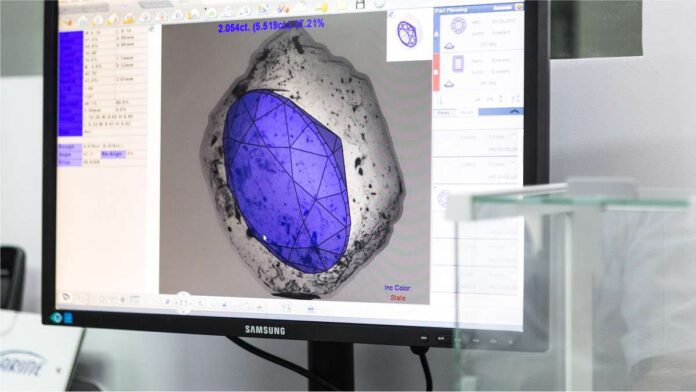Image resolution: width=696 pixels, height=392 pixels.
Task: Open the Windows Start button
Action: click(x=68, y=318)
